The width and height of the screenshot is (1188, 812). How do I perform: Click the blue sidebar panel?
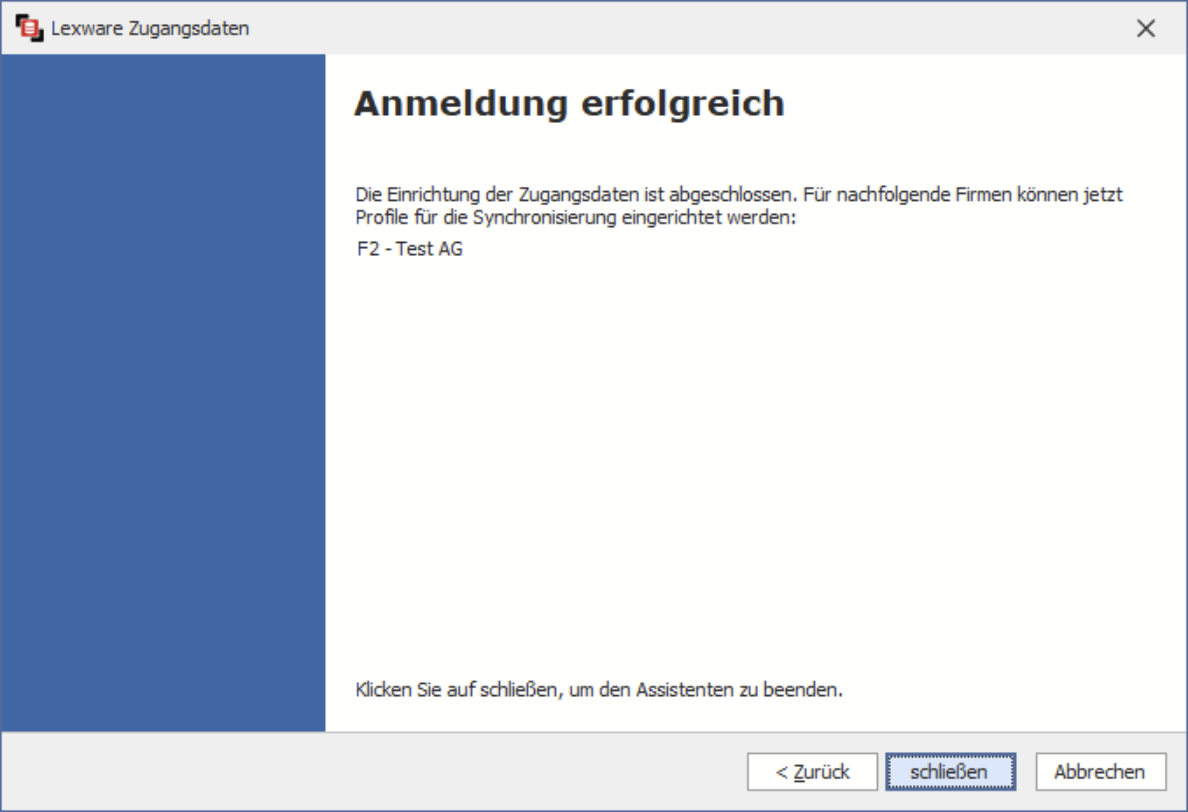[163, 392]
